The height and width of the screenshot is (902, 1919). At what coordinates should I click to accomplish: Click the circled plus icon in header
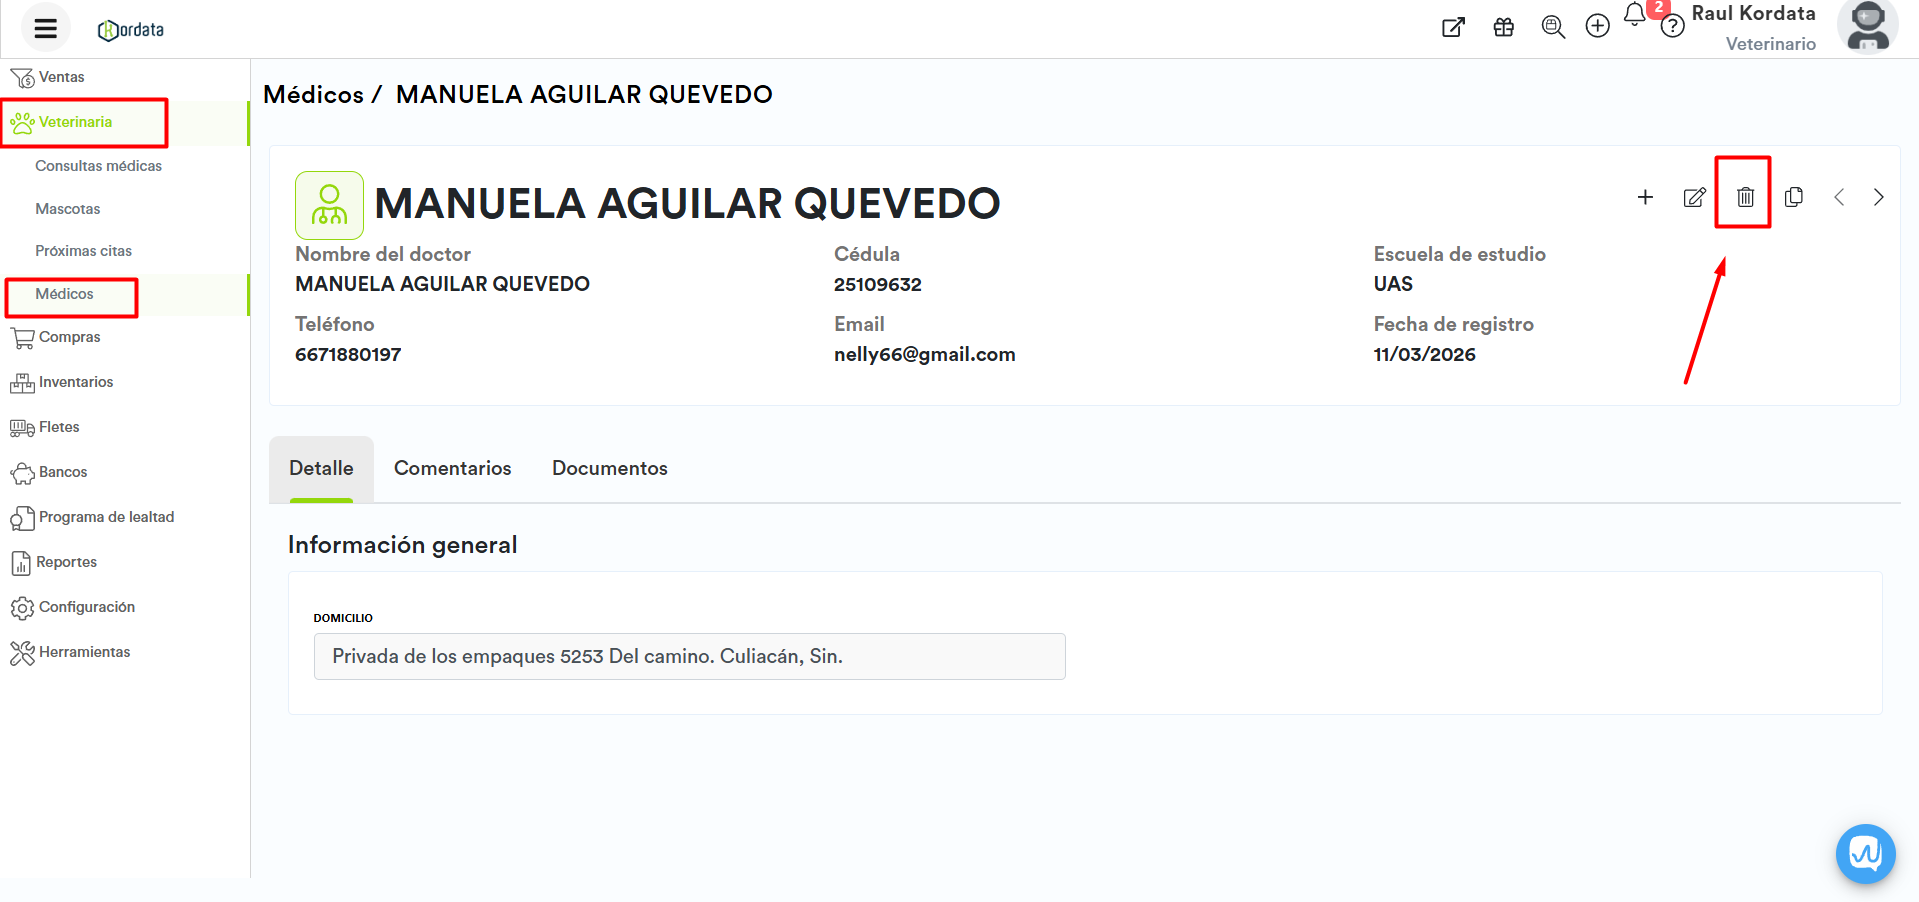coord(1597,27)
